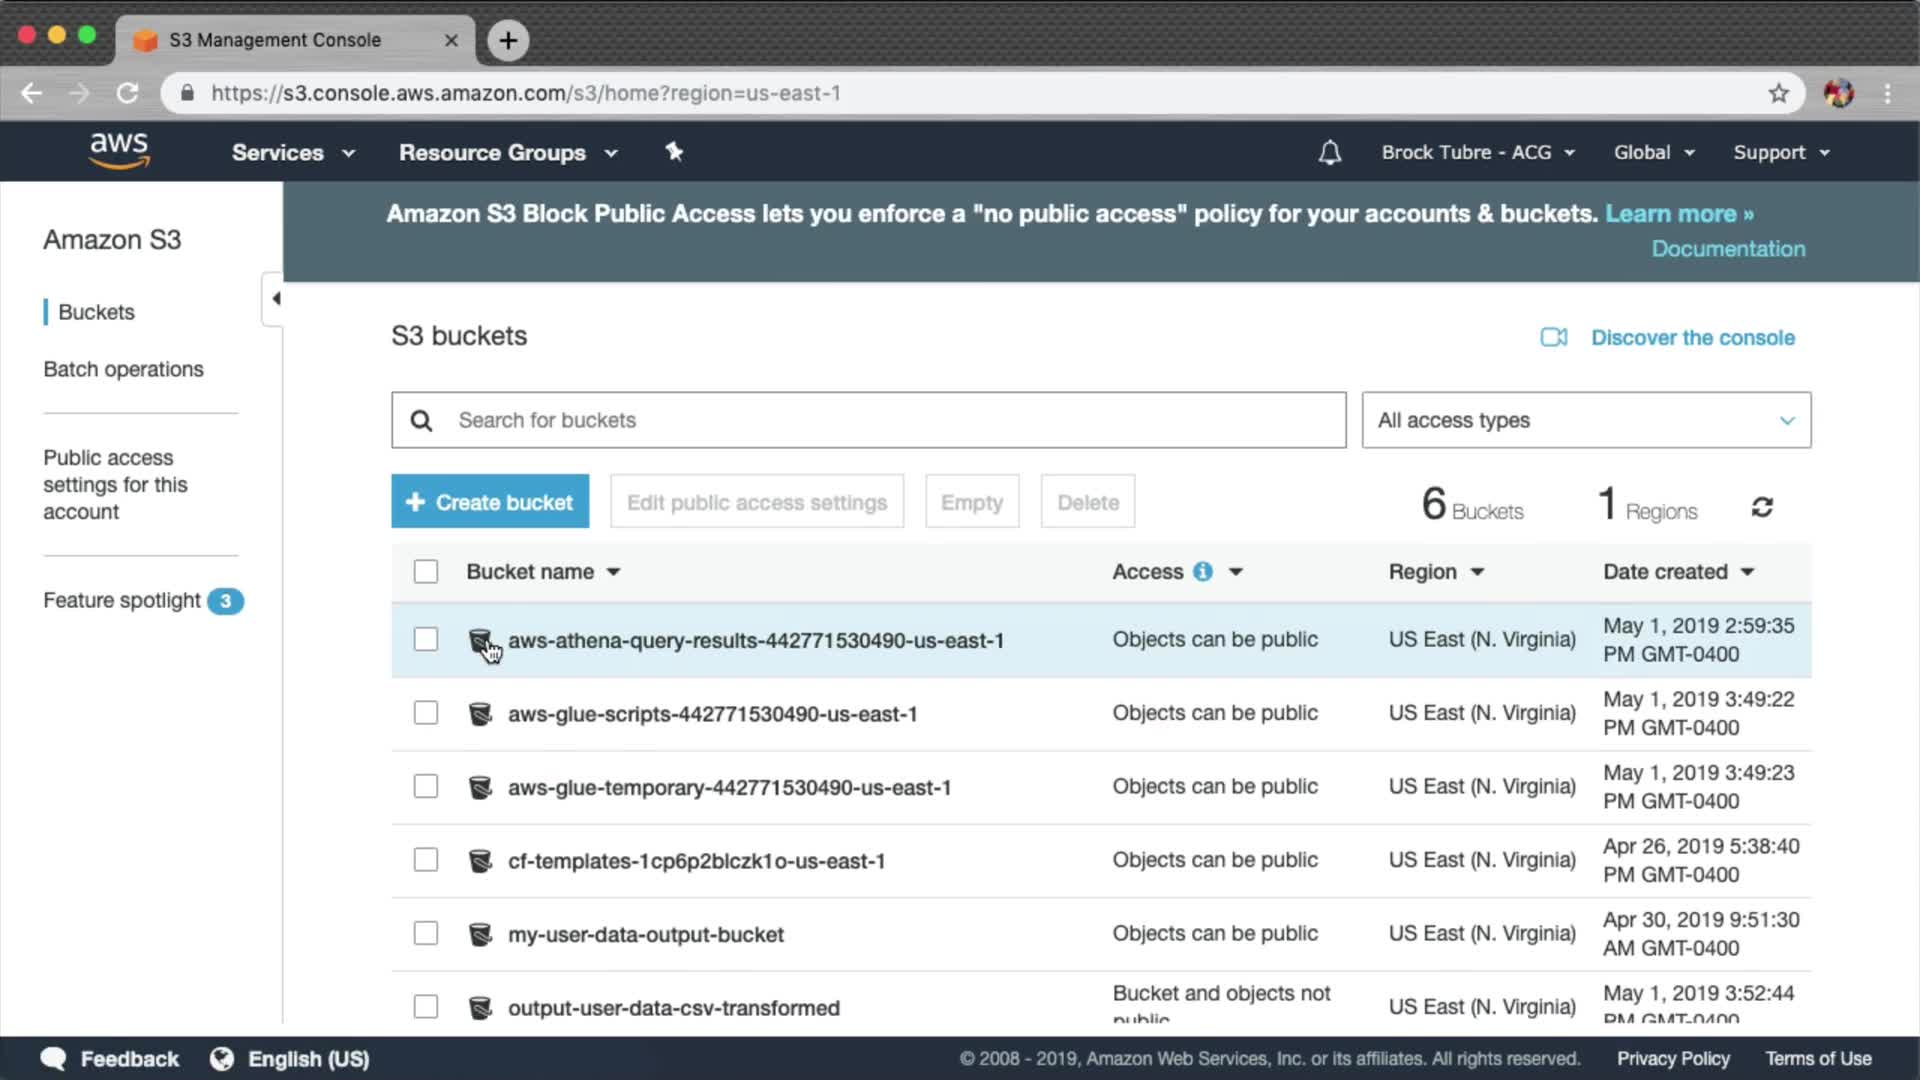Open the Global region dropdown
Screen dimensions: 1920x1080
click(x=1653, y=153)
